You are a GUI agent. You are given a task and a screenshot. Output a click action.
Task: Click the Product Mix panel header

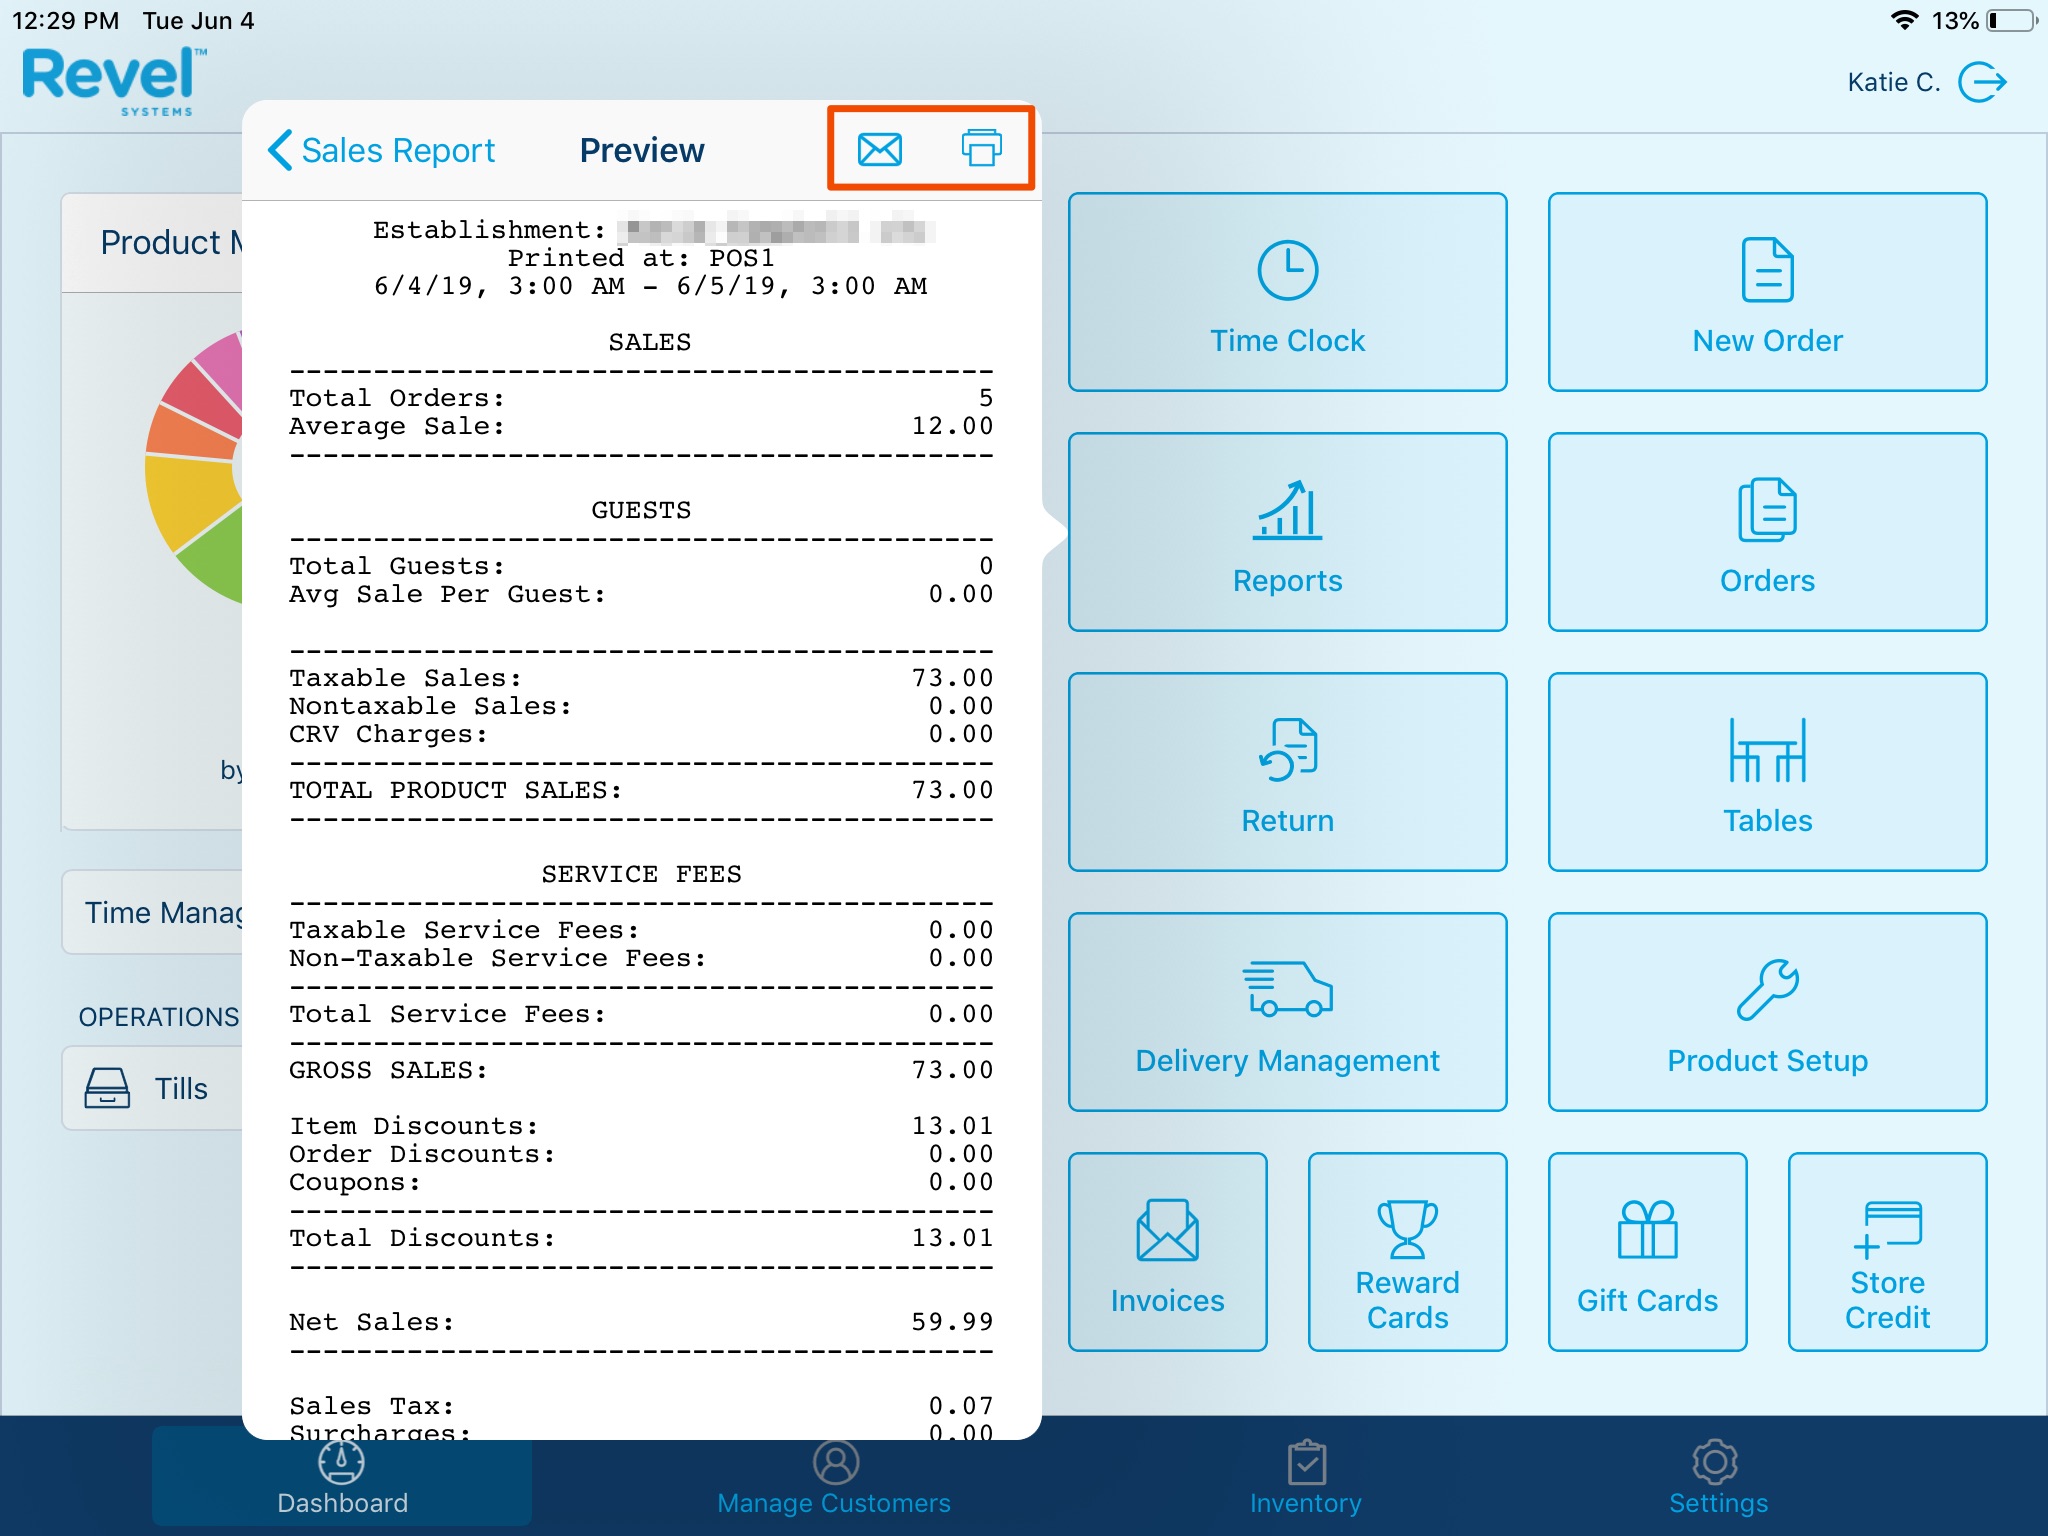click(x=152, y=243)
